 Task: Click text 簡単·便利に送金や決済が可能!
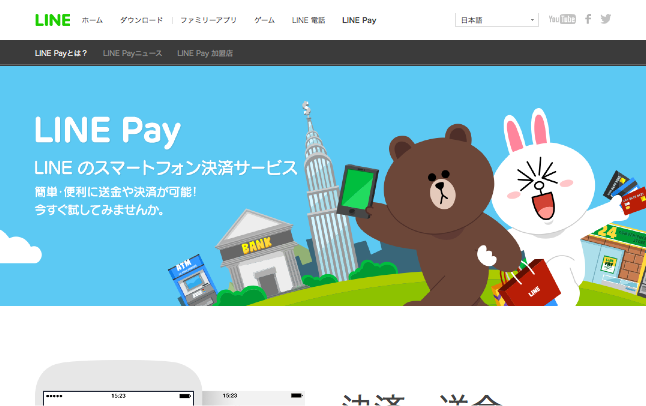116,192
